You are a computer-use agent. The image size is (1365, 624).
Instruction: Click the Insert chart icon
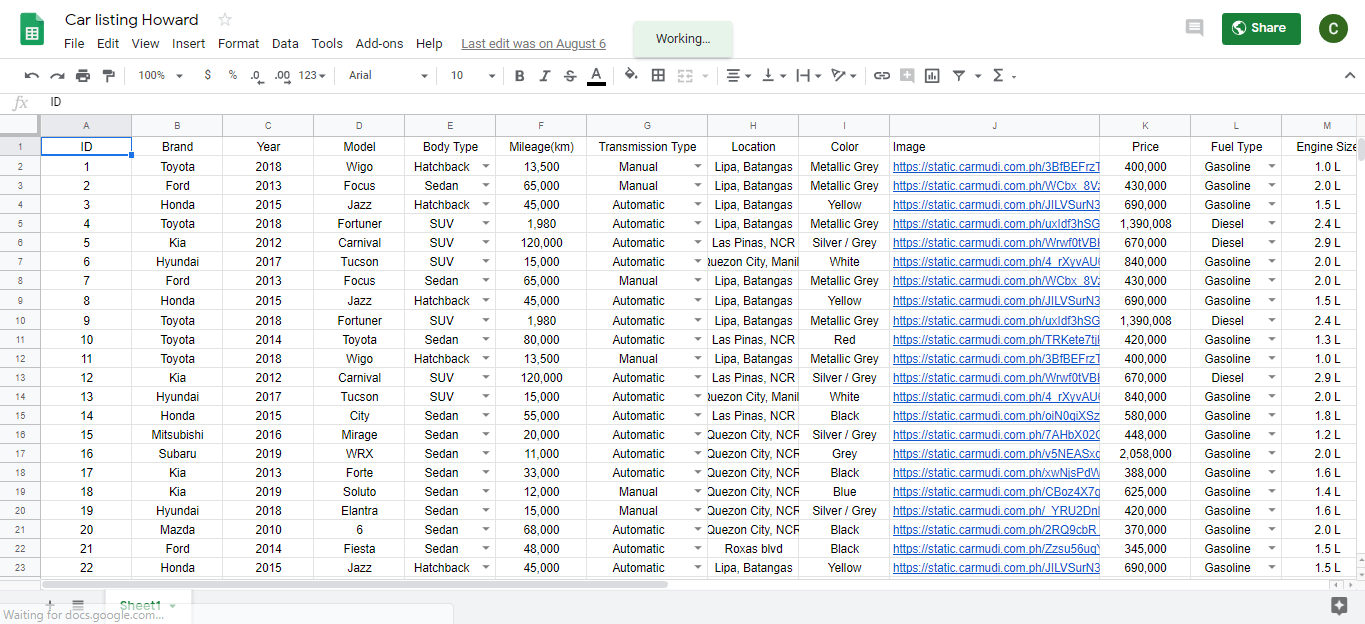tap(932, 76)
